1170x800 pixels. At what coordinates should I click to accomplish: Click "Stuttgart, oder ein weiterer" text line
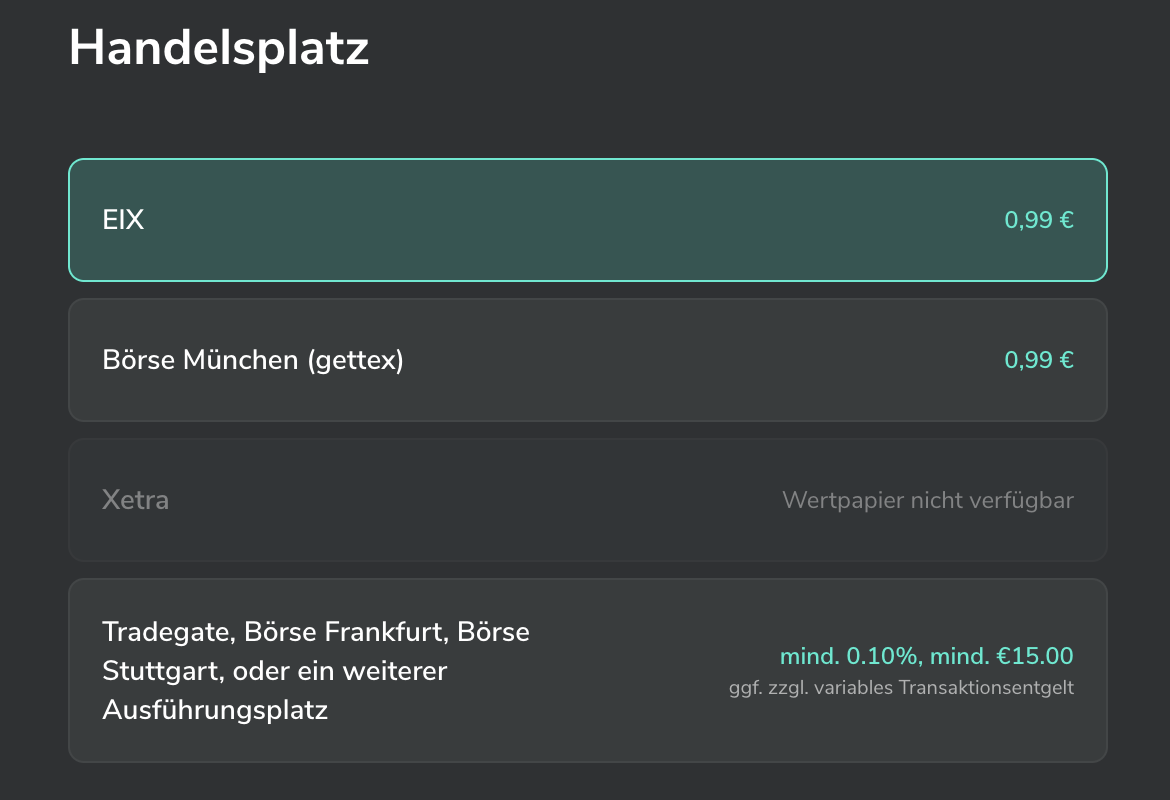274,671
